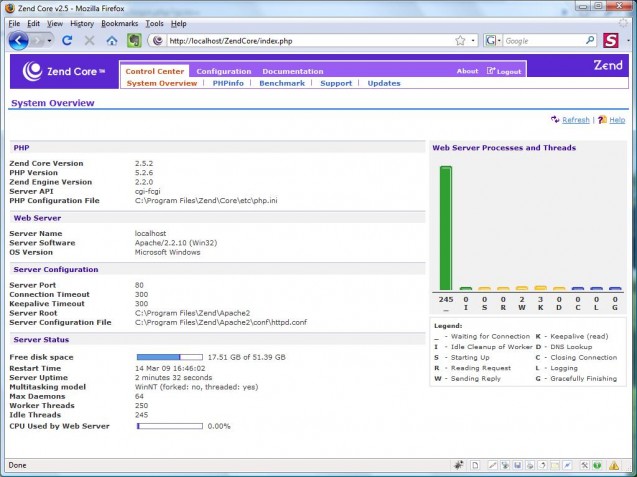Click the undo arrow icon in status bar

542,465
